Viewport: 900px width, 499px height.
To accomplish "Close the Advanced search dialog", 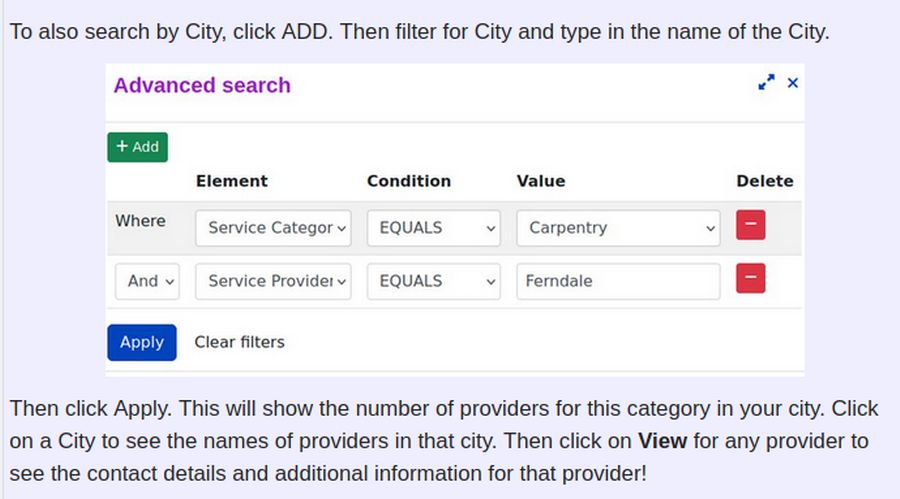I will coord(793,84).
